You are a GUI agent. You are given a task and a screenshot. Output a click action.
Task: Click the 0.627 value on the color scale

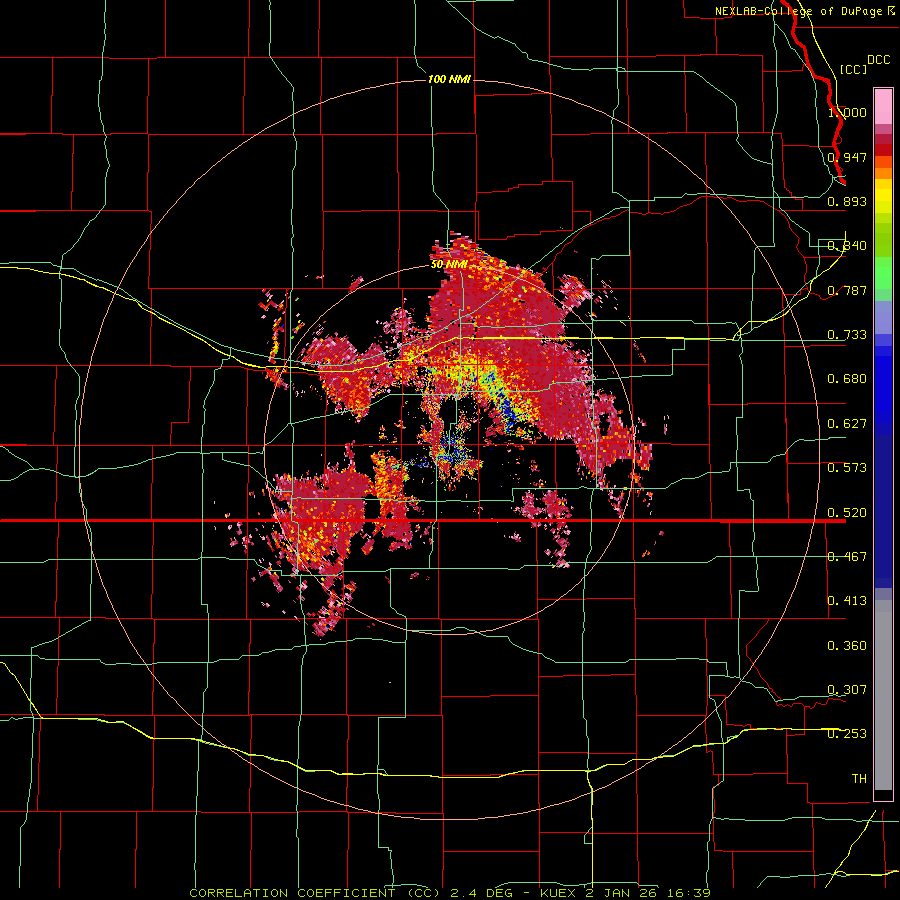847,424
